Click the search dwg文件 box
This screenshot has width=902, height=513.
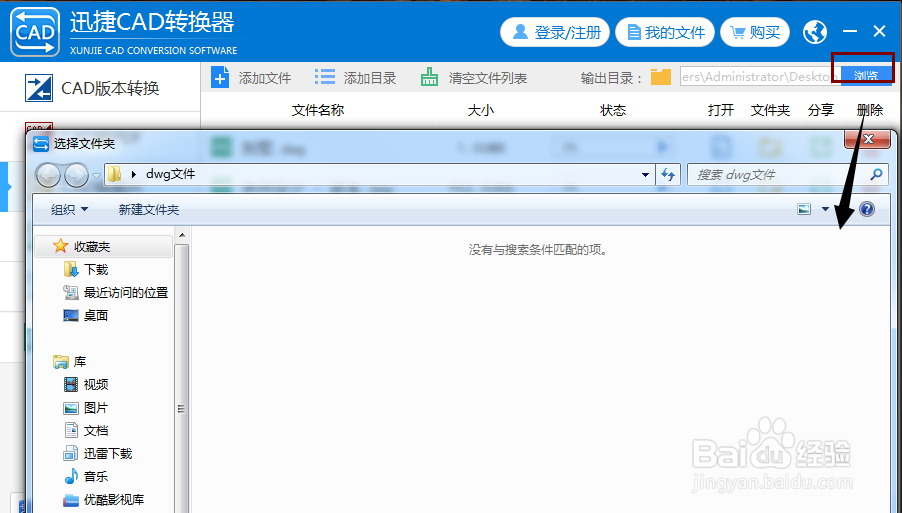787,174
